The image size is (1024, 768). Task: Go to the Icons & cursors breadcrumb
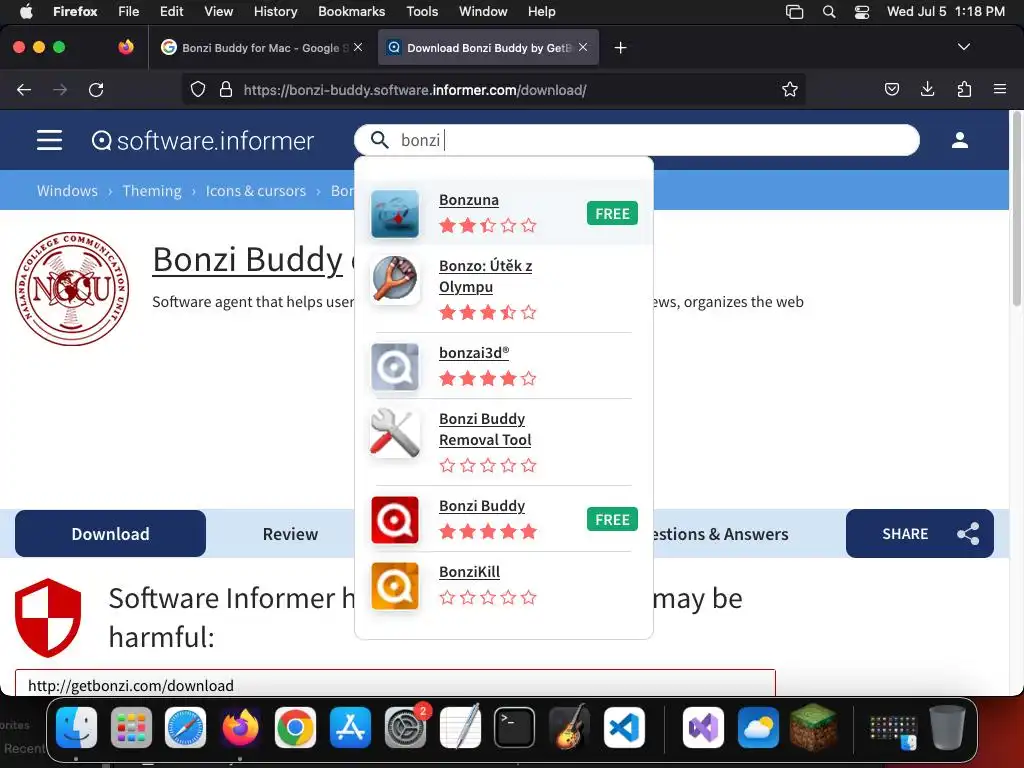pos(255,191)
